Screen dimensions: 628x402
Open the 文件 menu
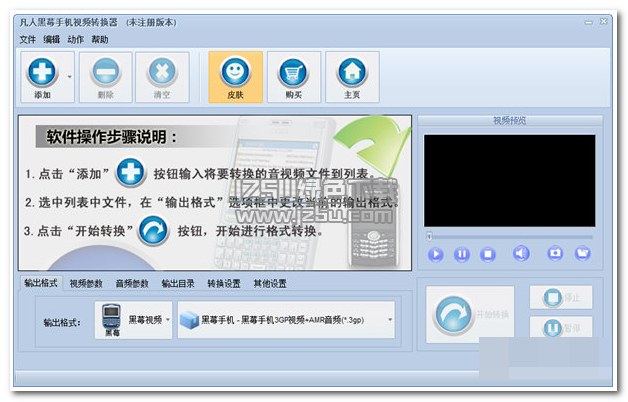[28, 39]
